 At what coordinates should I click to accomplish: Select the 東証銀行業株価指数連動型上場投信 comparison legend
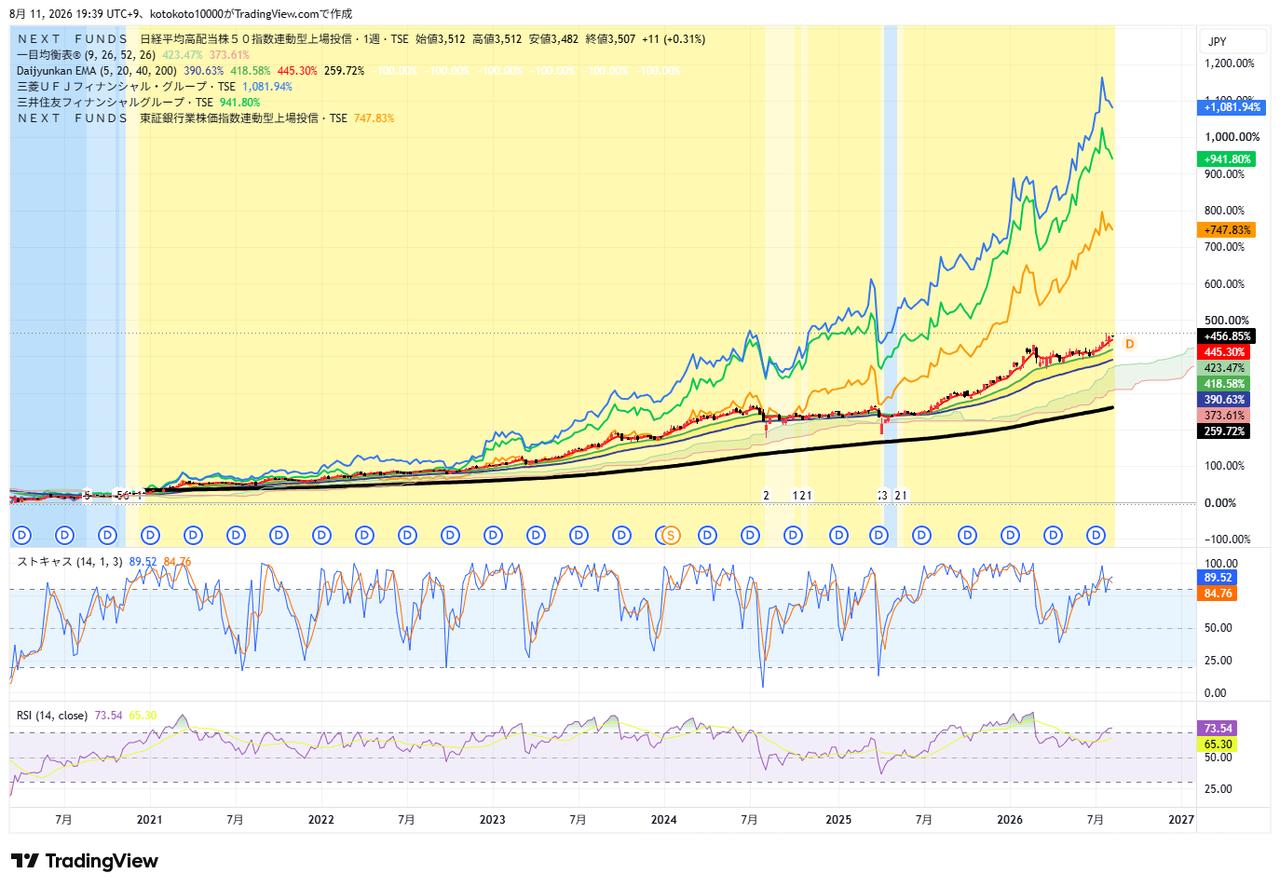(182, 118)
